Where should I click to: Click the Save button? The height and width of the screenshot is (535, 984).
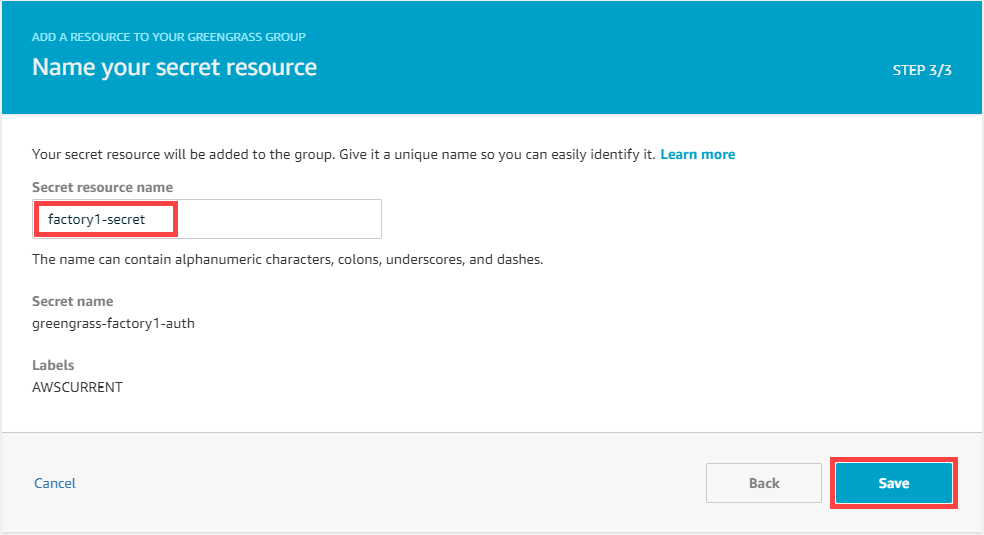(x=893, y=483)
